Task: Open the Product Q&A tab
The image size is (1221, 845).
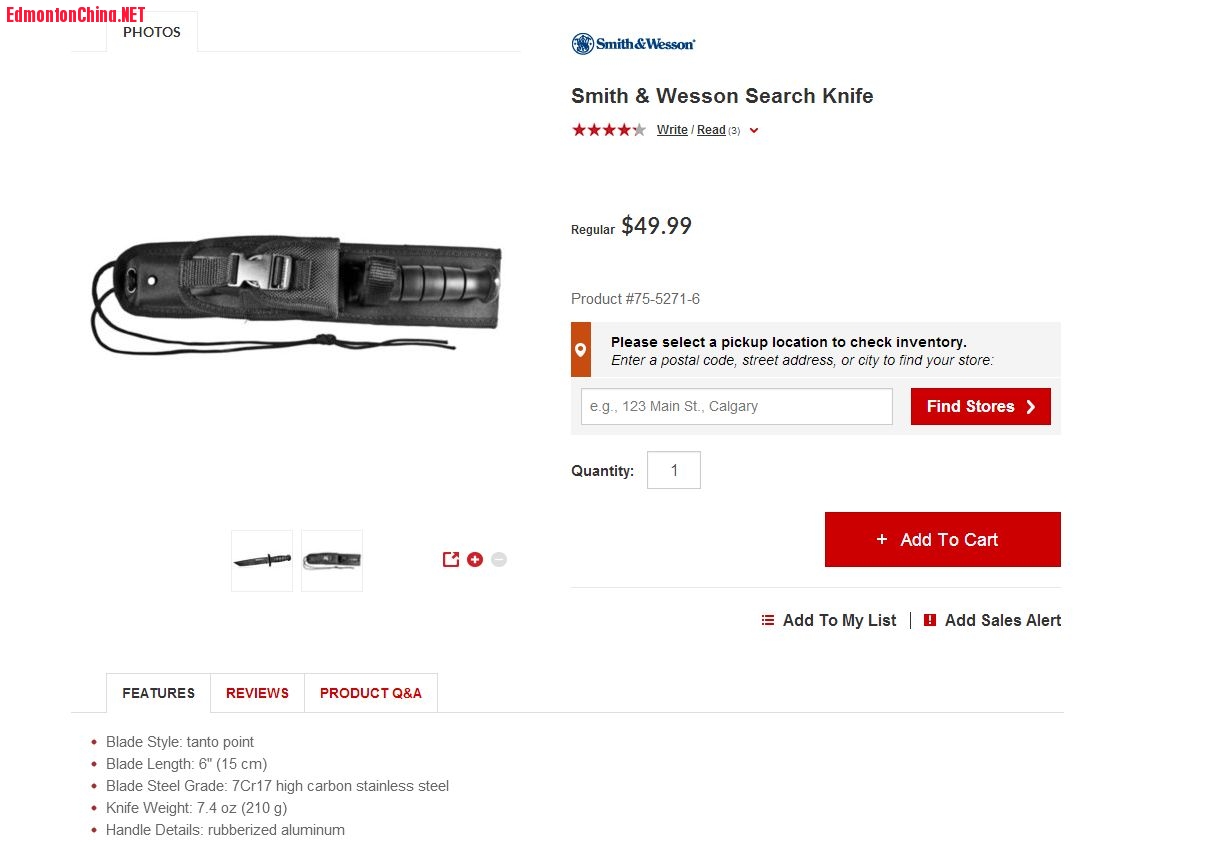Action: [371, 693]
